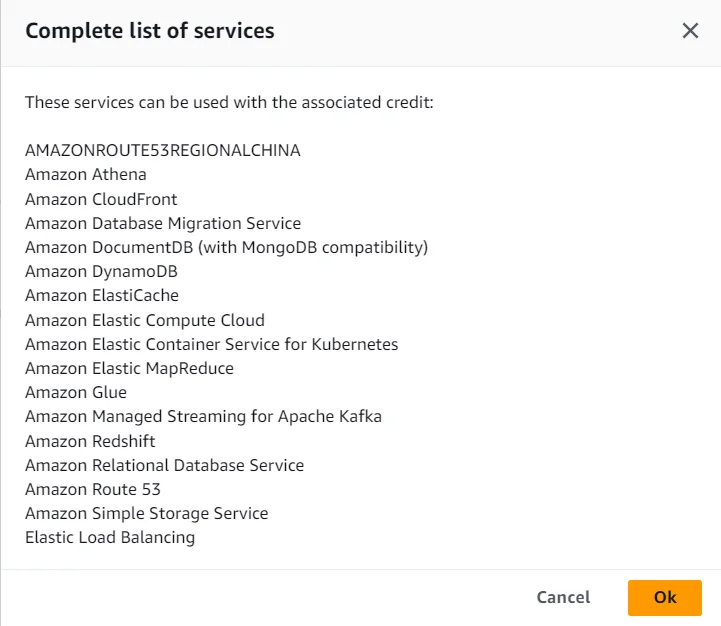Select the Amazon Route 53 entry
This screenshot has height=626, width=721.
point(92,489)
